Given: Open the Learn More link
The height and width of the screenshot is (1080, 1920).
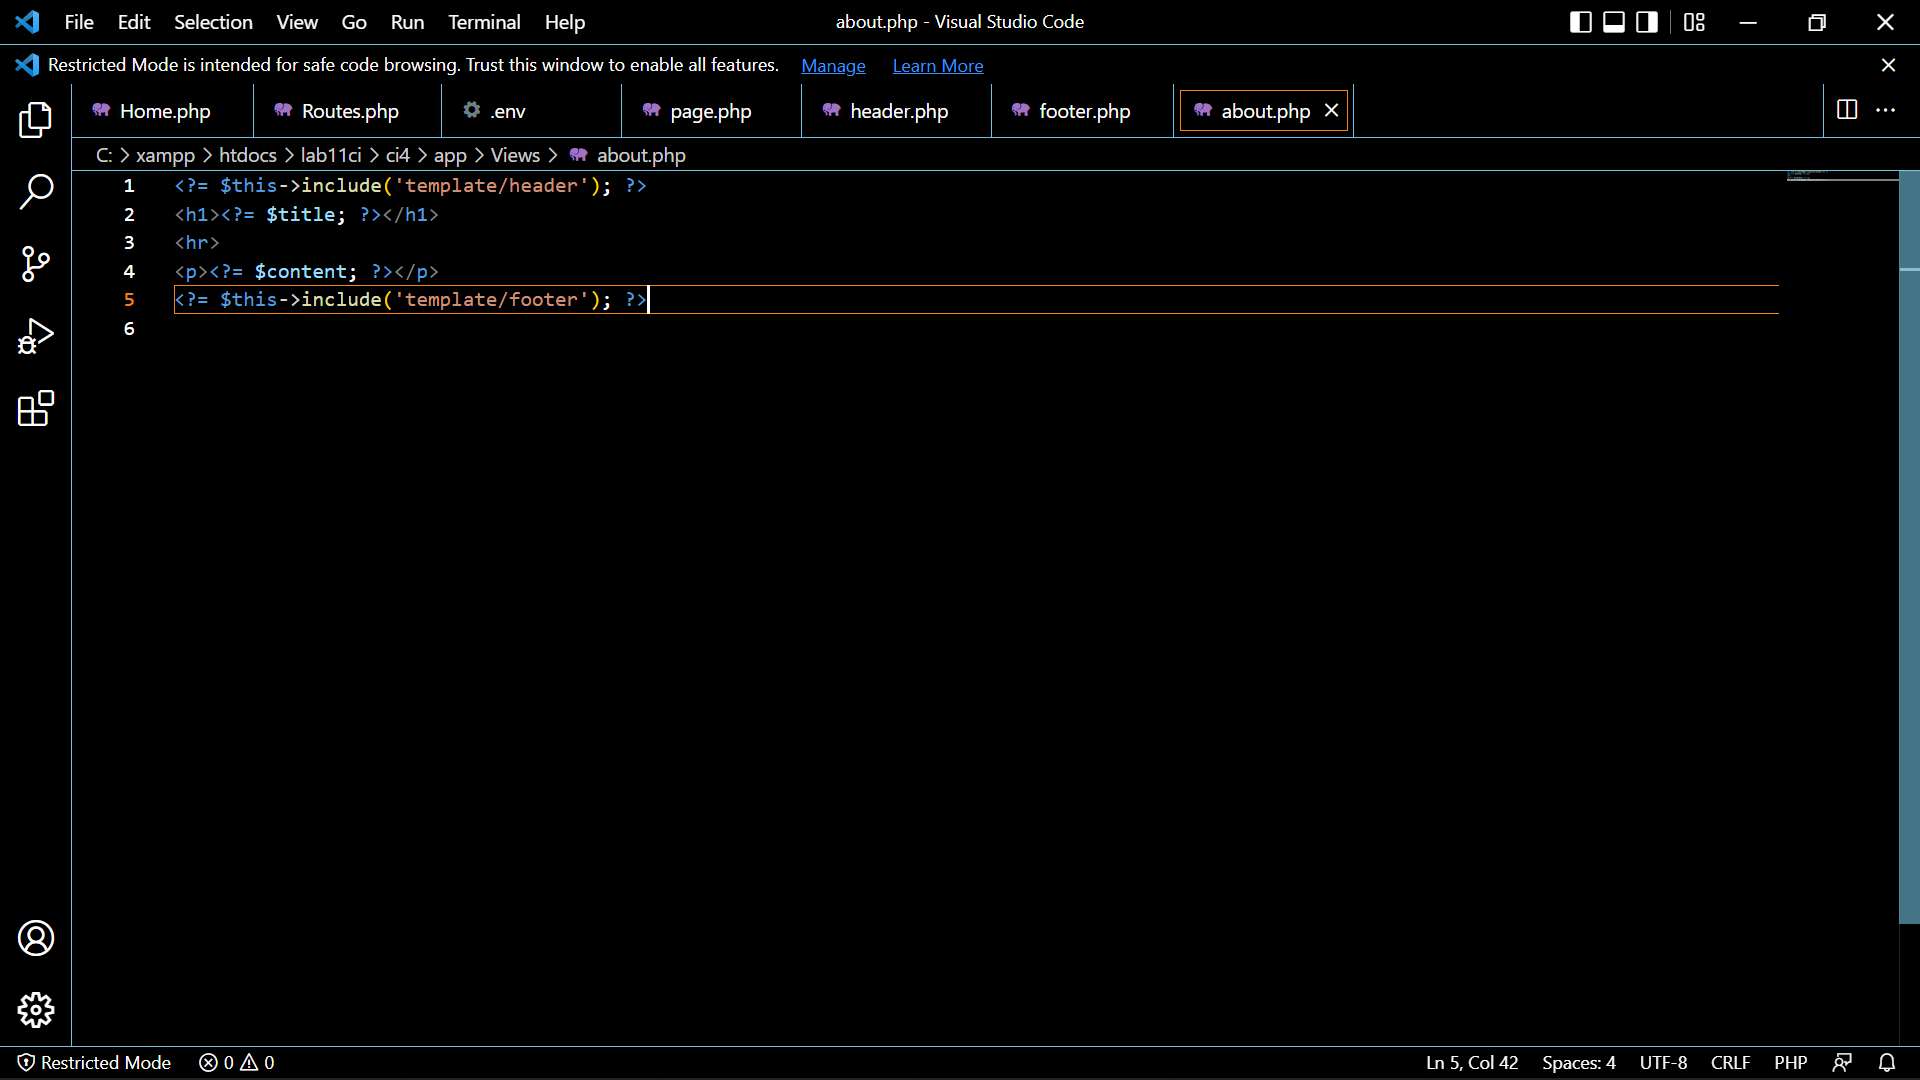Looking at the screenshot, I should pyautogui.click(x=937, y=65).
